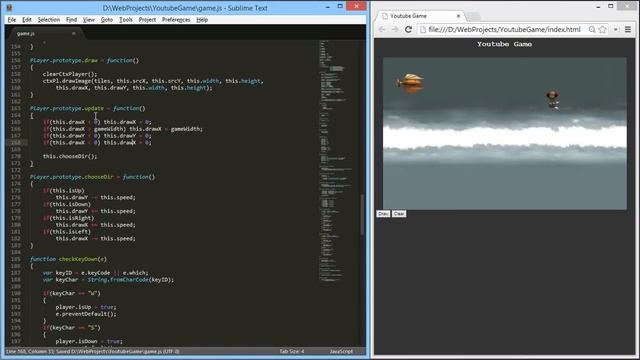The image size is (640, 360).
Task: Click line 163 Player.prototype.update code
Action: [x=87, y=108]
